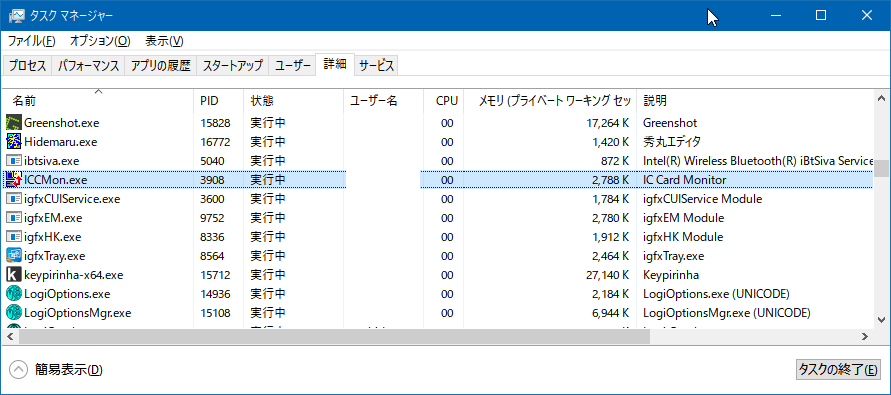This screenshot has width=891, height=395.
Task: Click the description igfxCUIService Module
Action: click(x=702, y=199)
